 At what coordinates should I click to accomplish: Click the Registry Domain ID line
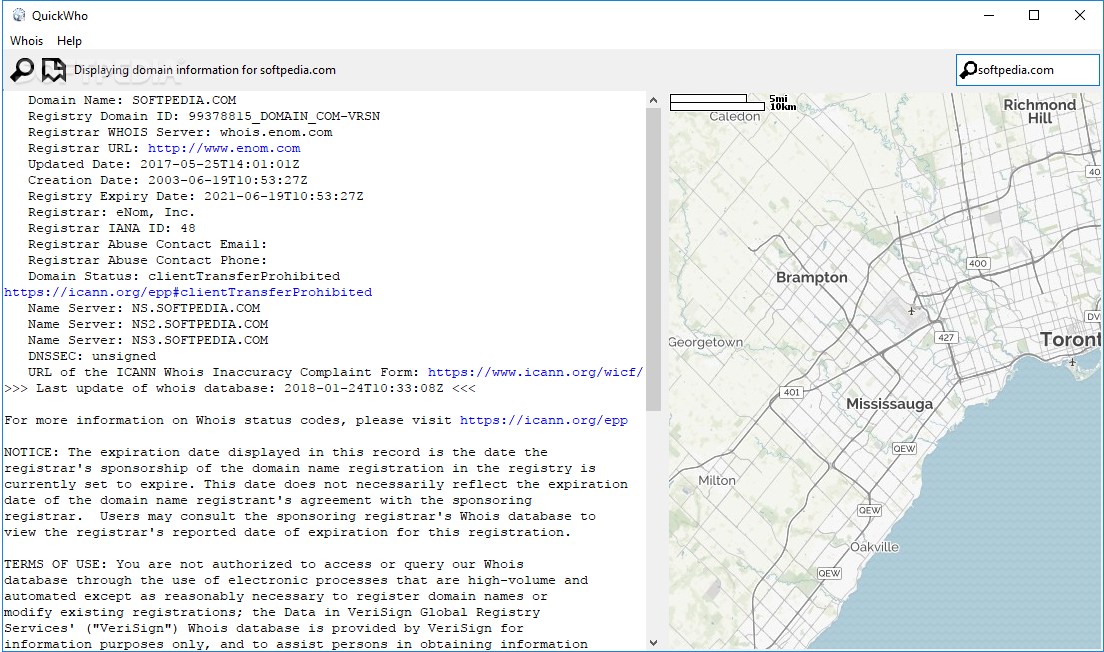203,116
